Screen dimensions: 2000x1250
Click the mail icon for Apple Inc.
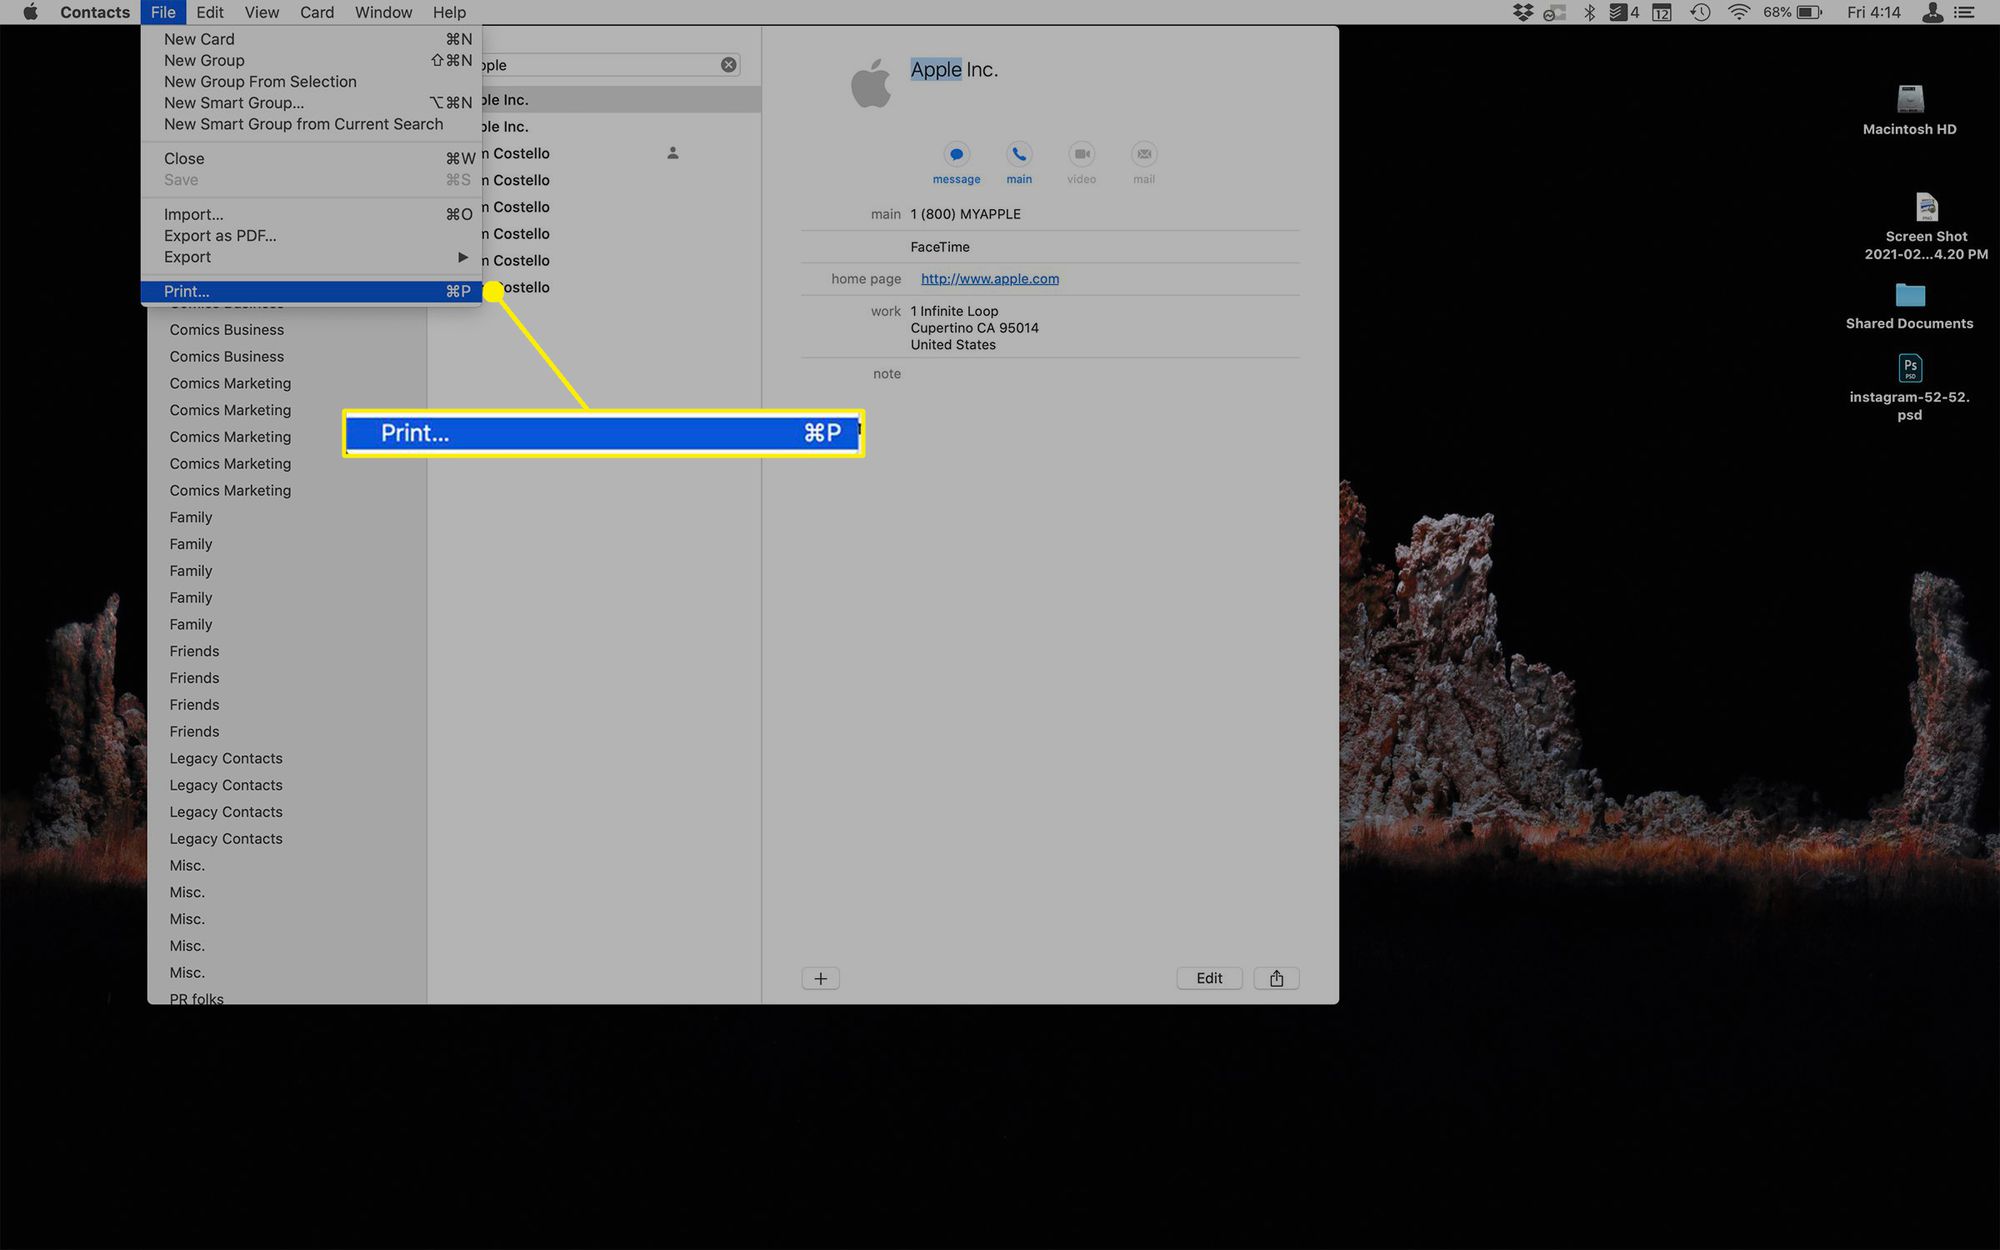[1143, 154]
